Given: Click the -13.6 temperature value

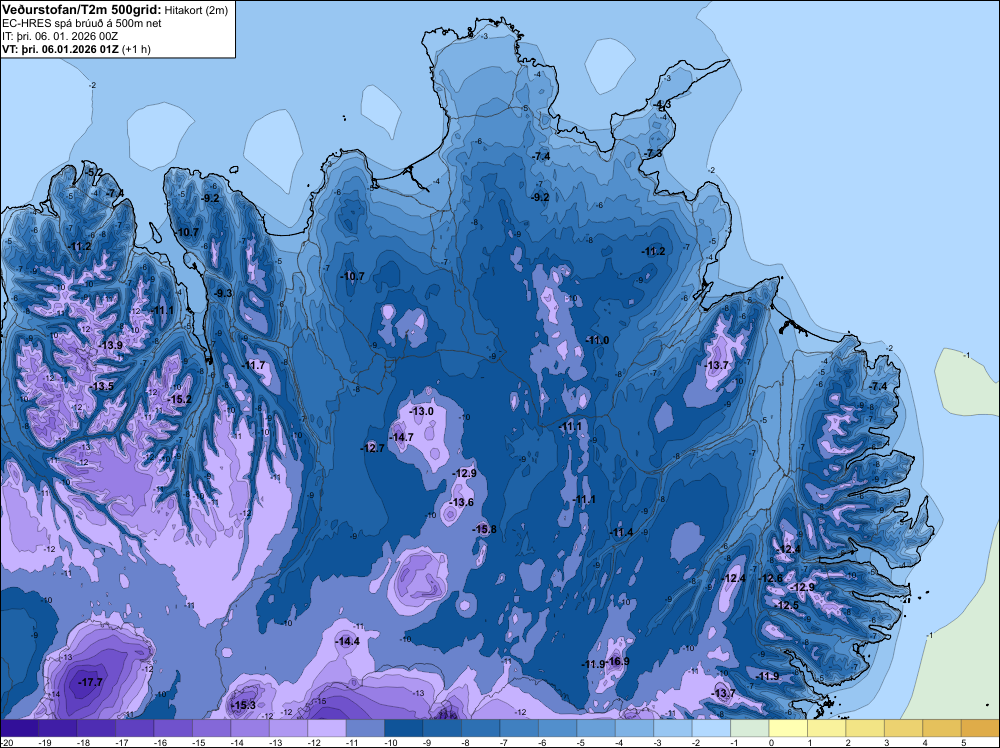Looking at the screenshot, I should pyautogui.click(x=462, y=502).
